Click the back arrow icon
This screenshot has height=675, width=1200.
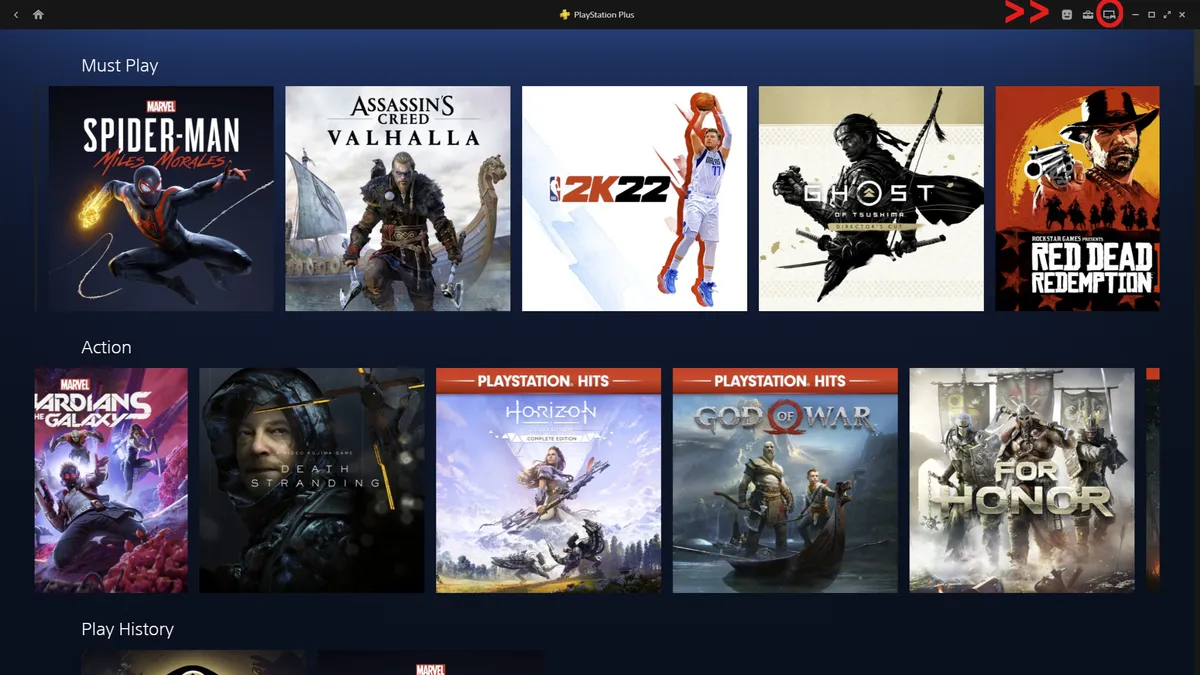(x=16, y=15)
